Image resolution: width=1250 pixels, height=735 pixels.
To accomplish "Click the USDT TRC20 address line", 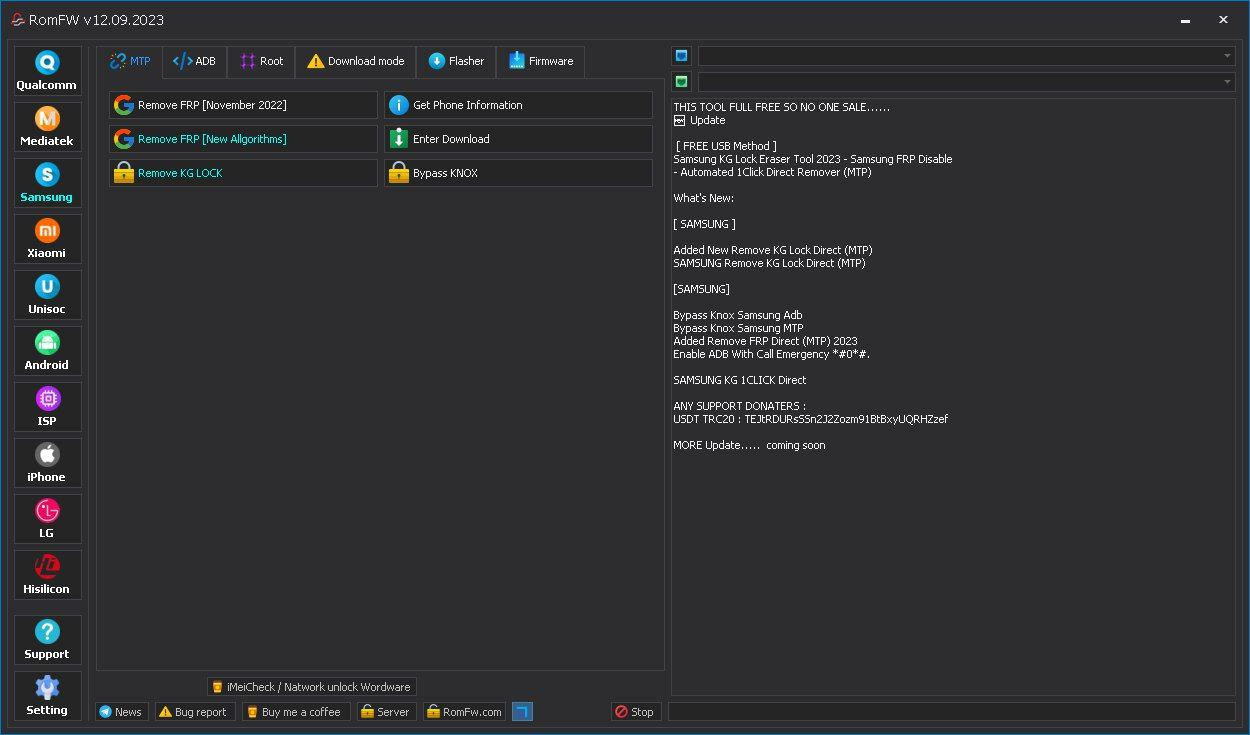I will click(x=811, y=419).
